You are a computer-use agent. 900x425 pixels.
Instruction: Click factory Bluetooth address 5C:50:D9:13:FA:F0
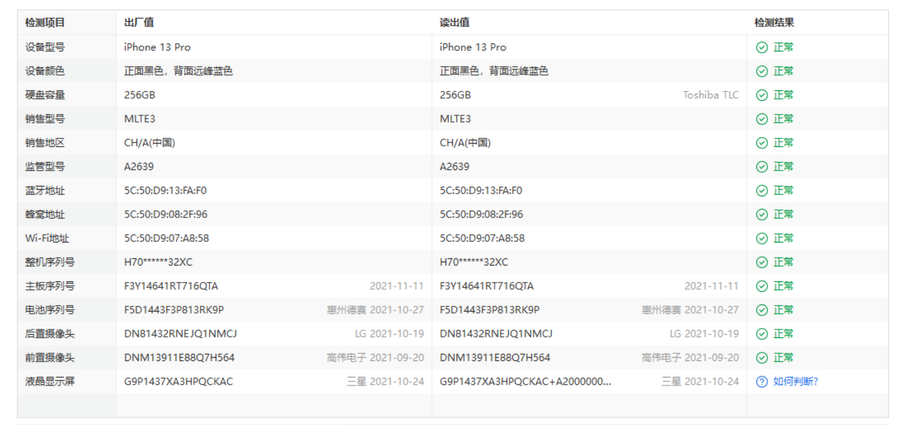(165, 191)
